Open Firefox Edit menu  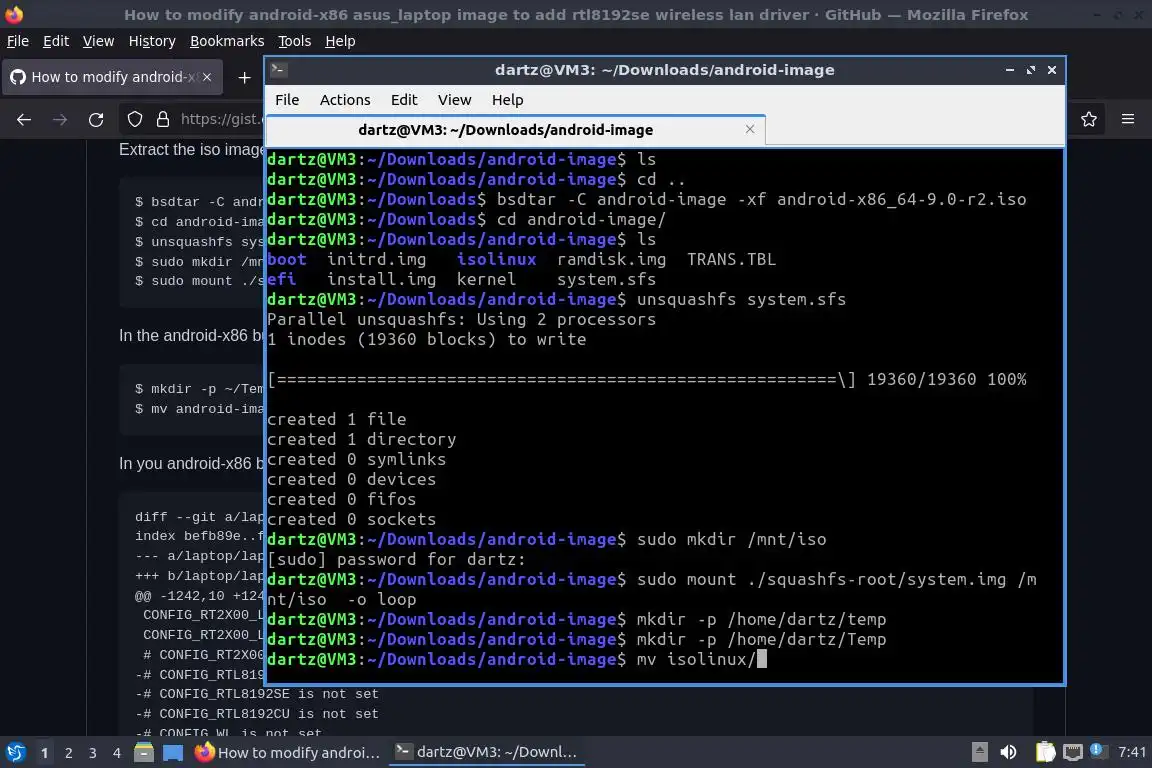point(56,41)
